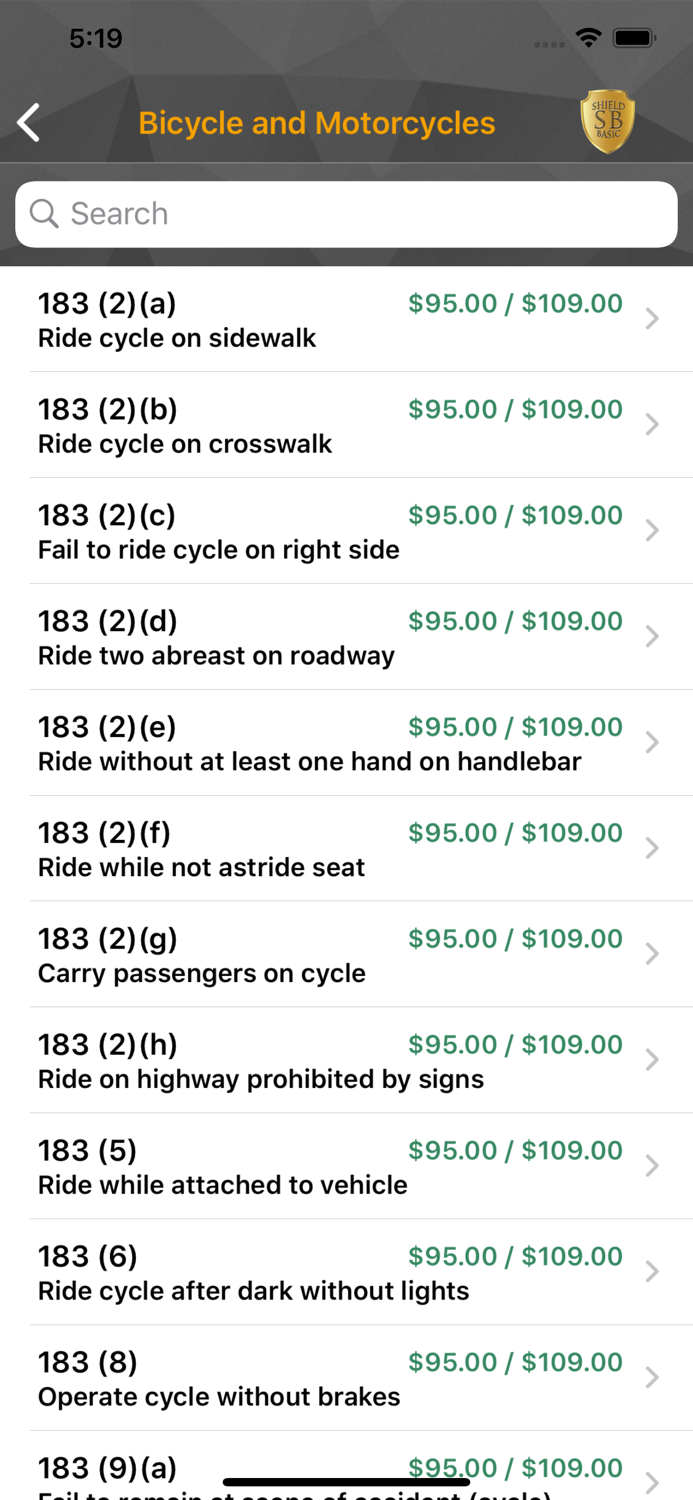The height and width of the screenshot is (1500, 693).
Task: Expand chevron for Ride cycle on sidewalk
Action: [x=652, y=319]
